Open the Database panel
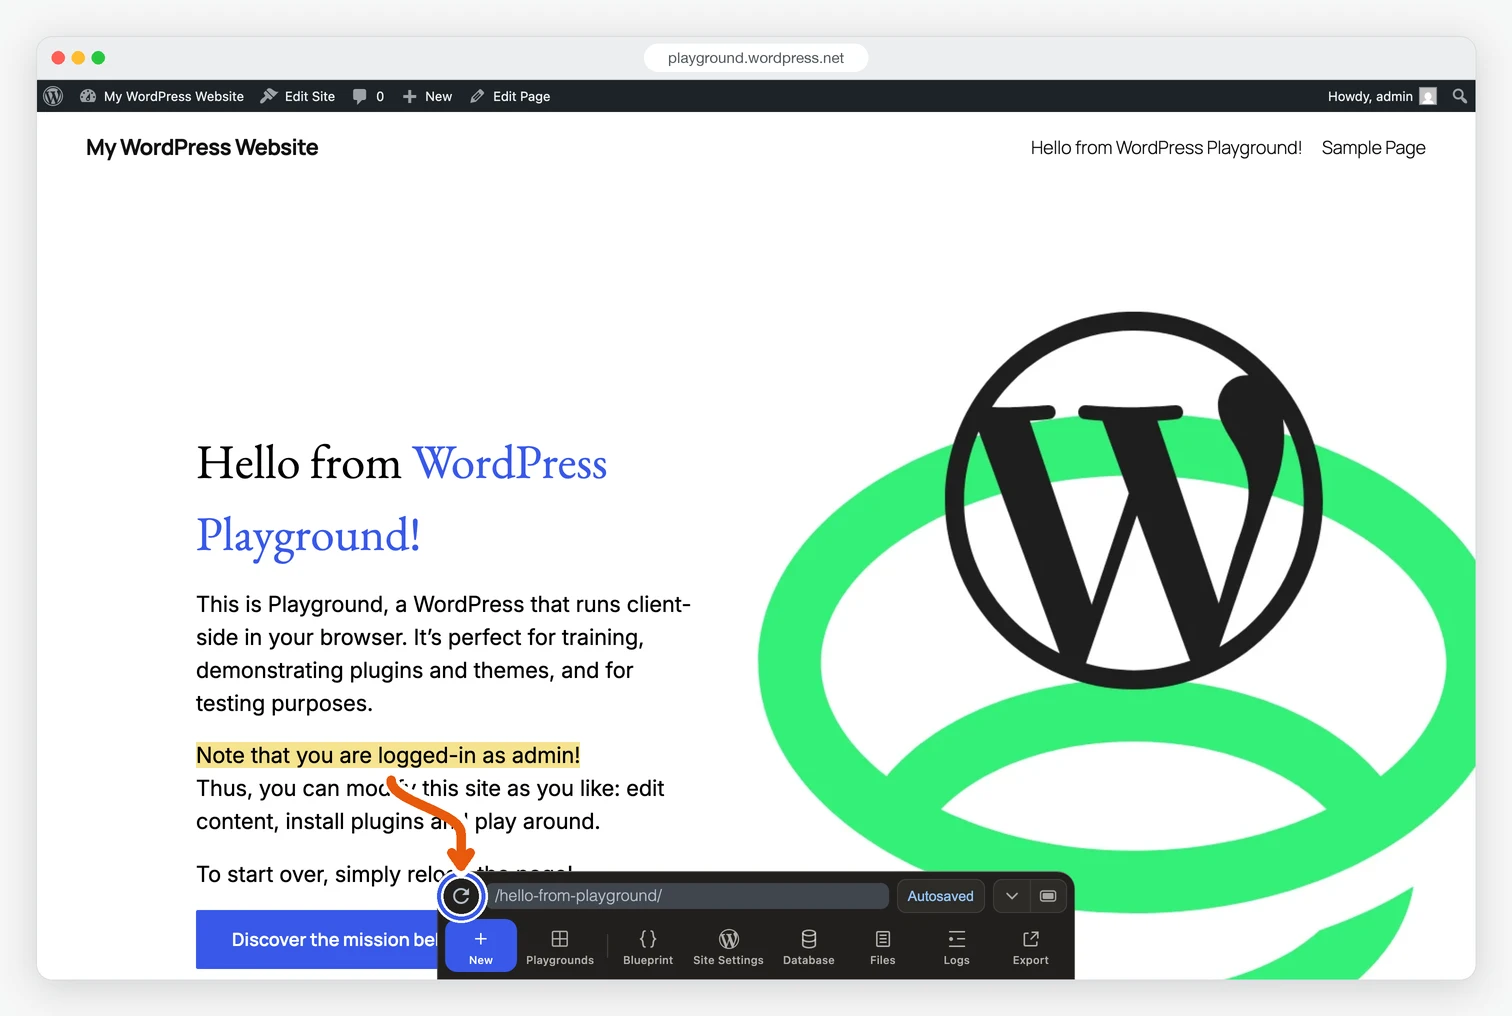Image resolution: width=1512 pixels, height=1016 pixels. click(x=809, y=946)
